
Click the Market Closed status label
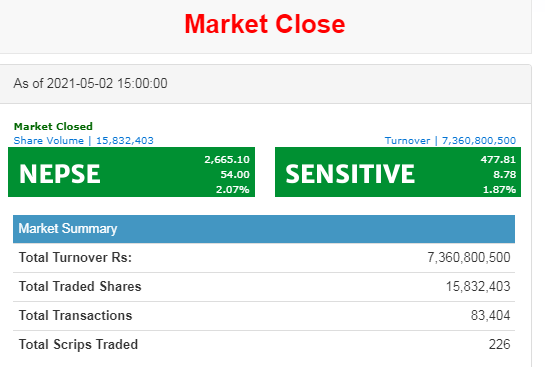(53, 126)
